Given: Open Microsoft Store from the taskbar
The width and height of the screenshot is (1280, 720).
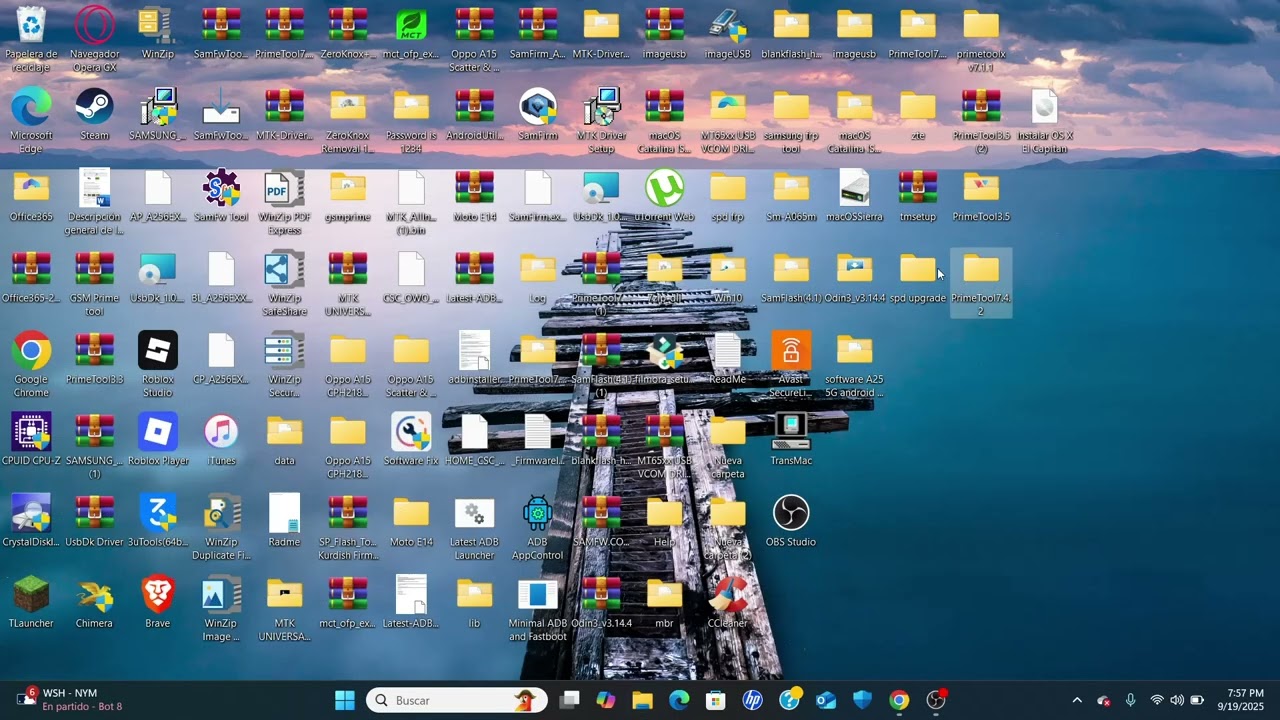Looking at the screenshot, I should coord(715,700).
